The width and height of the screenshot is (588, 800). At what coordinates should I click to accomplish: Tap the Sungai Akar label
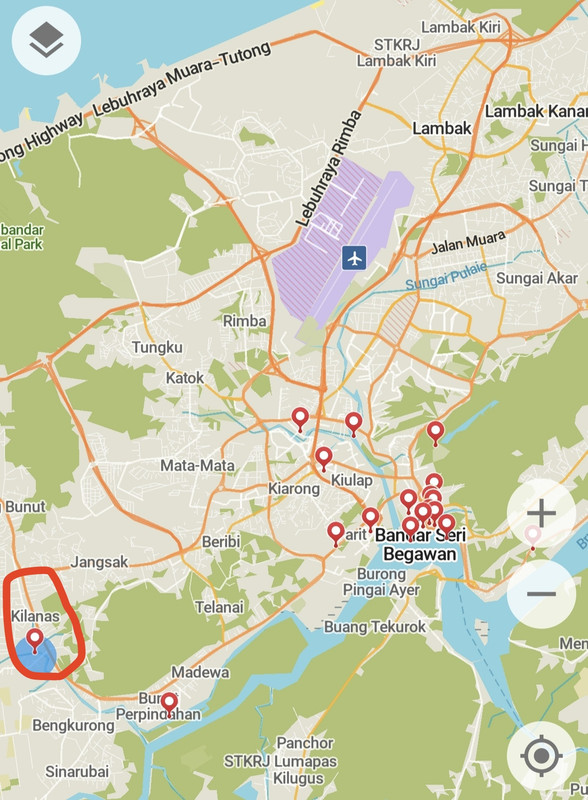point(536,278)
